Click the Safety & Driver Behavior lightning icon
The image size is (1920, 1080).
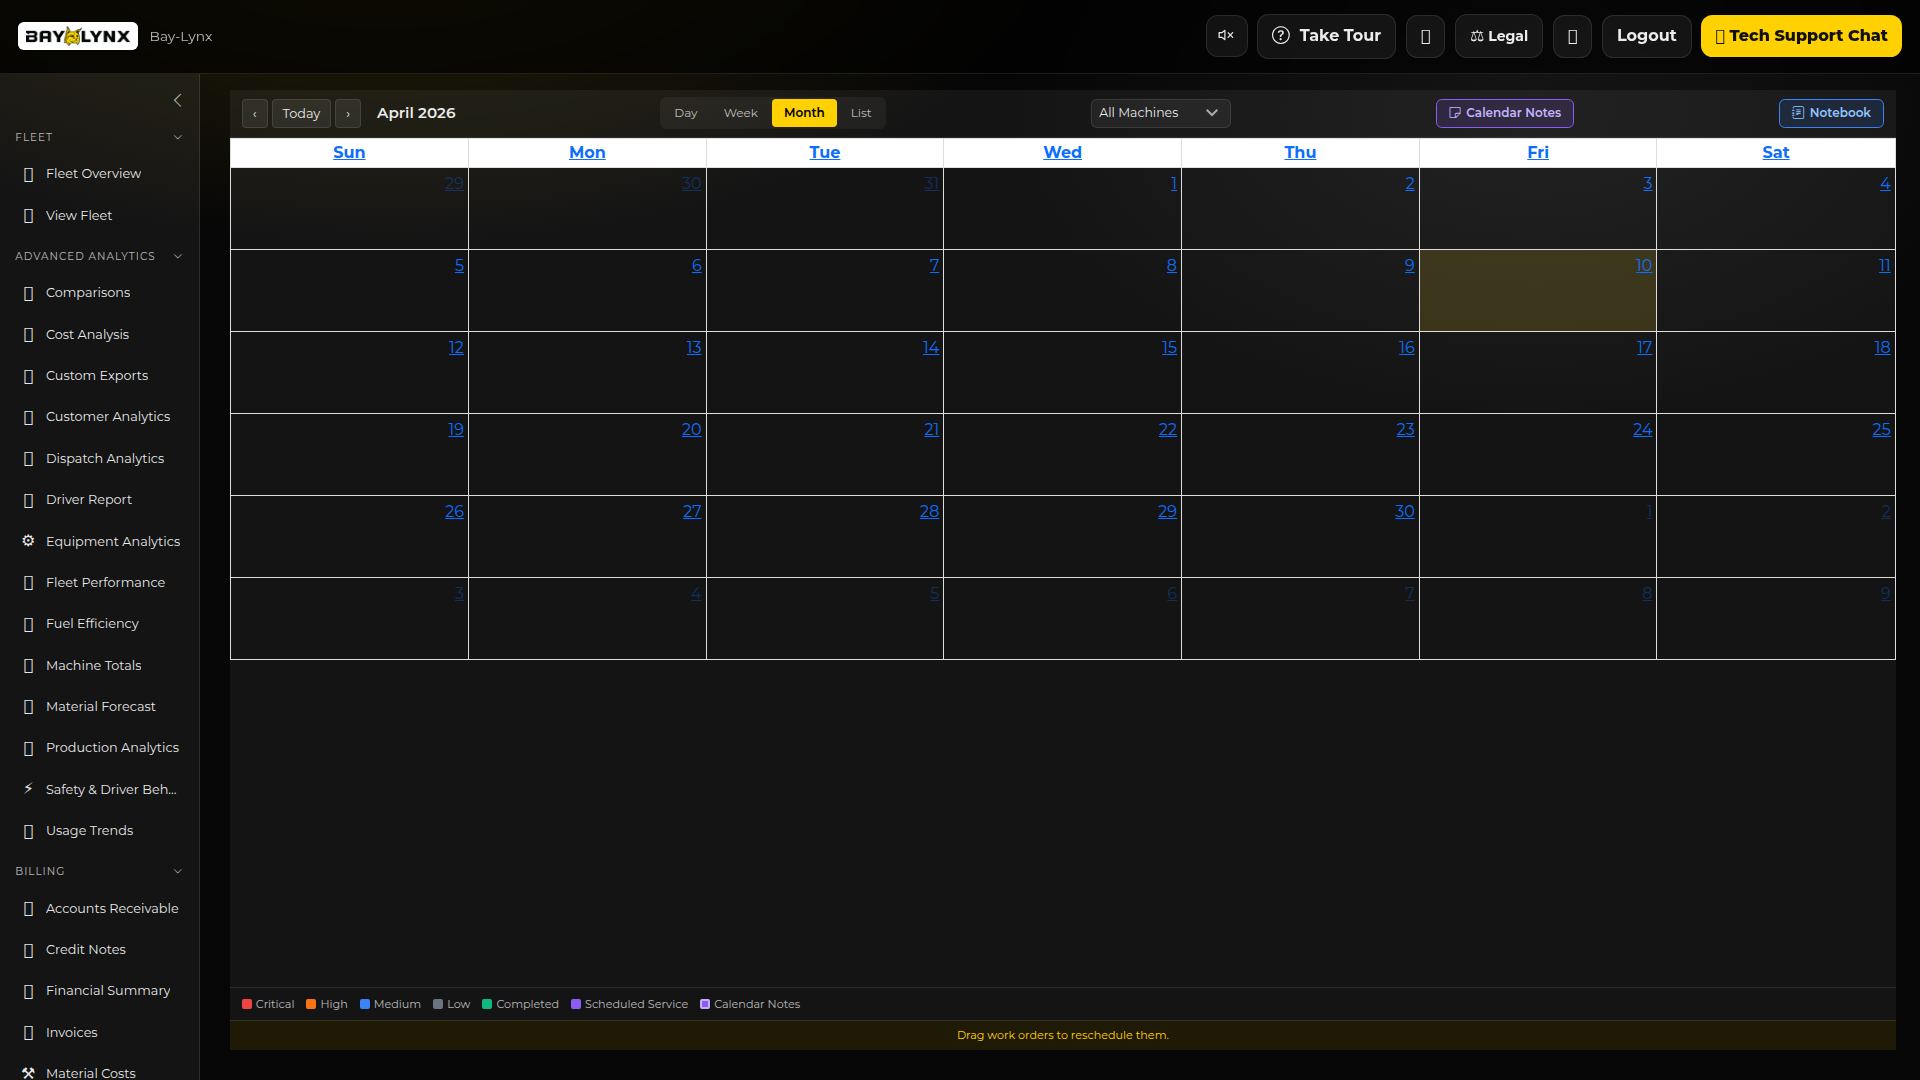(28, 789)
